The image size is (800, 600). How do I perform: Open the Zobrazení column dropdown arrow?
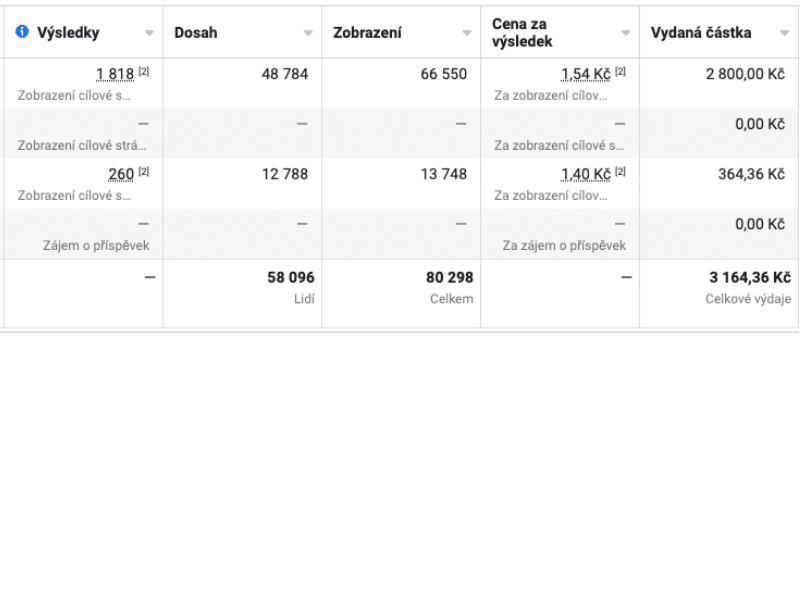[466, 33]
